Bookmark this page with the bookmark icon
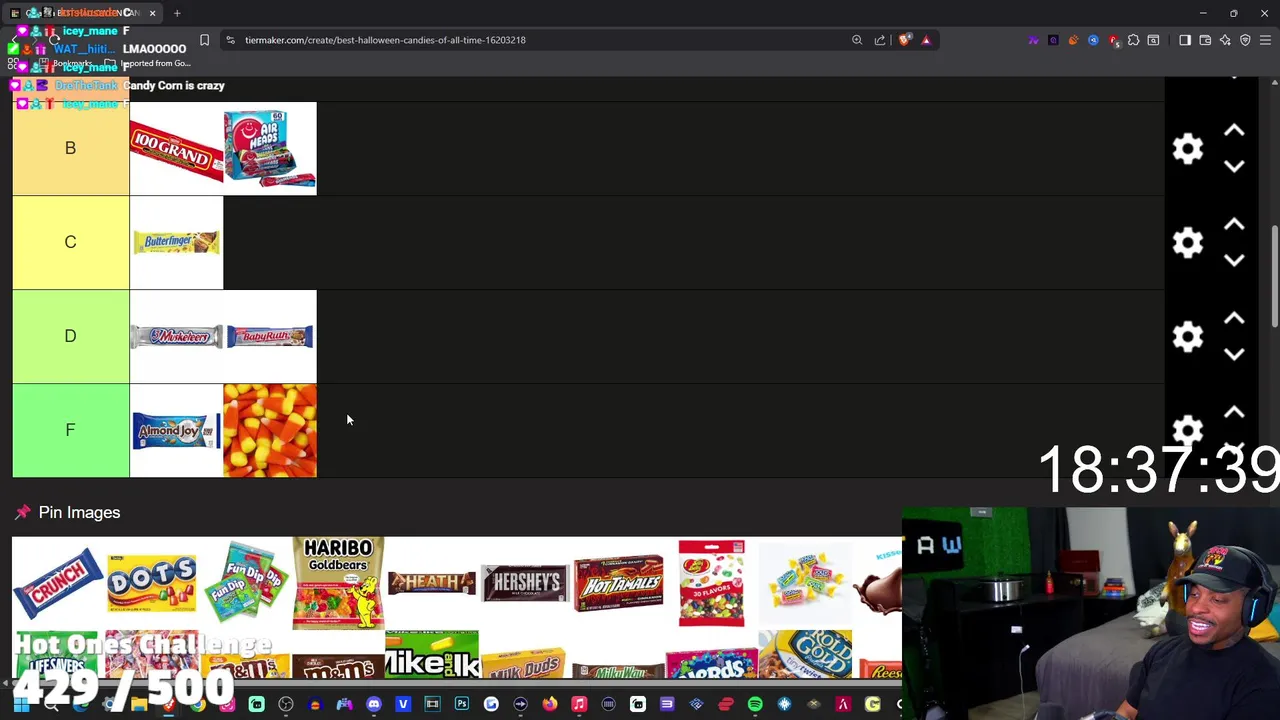Image resolution: width=1280 pixels, height=720 pixels. (204, 40)
